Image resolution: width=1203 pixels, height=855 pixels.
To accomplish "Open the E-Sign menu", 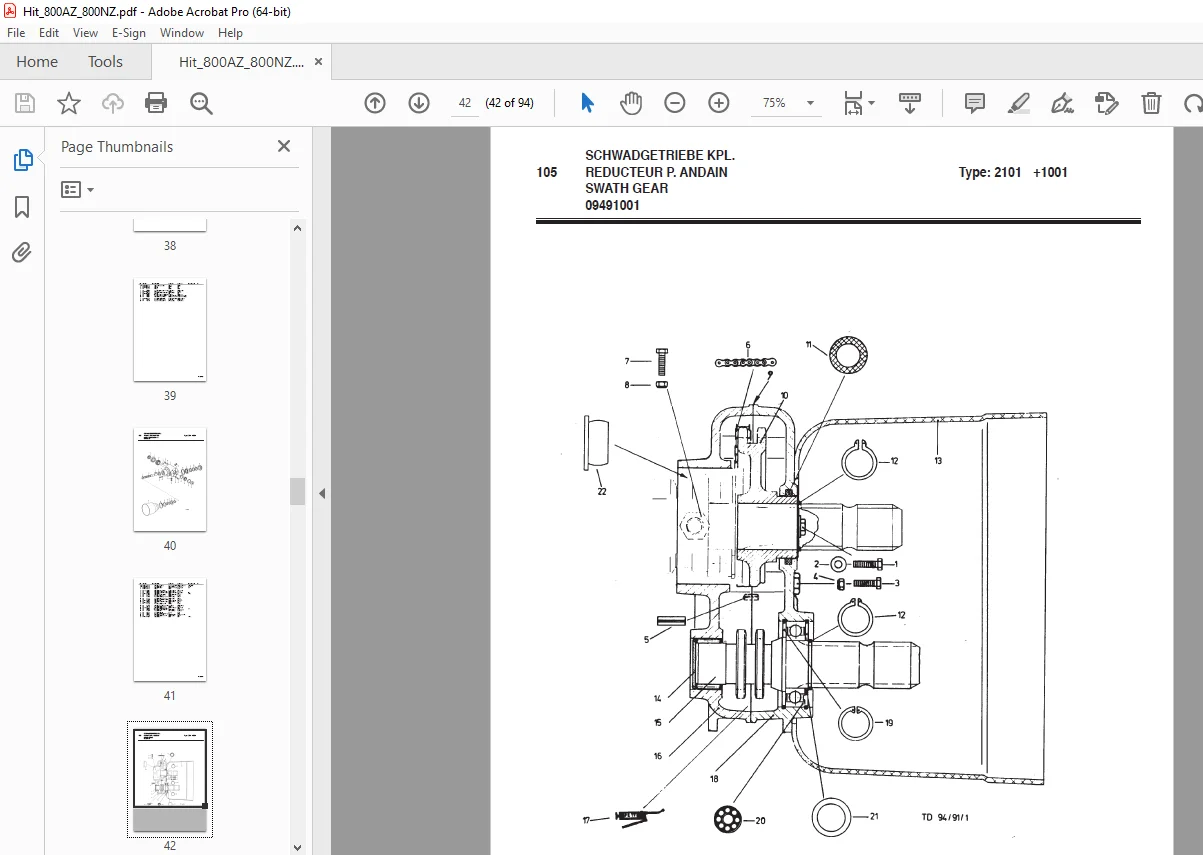I will click(x=129, y=33).
